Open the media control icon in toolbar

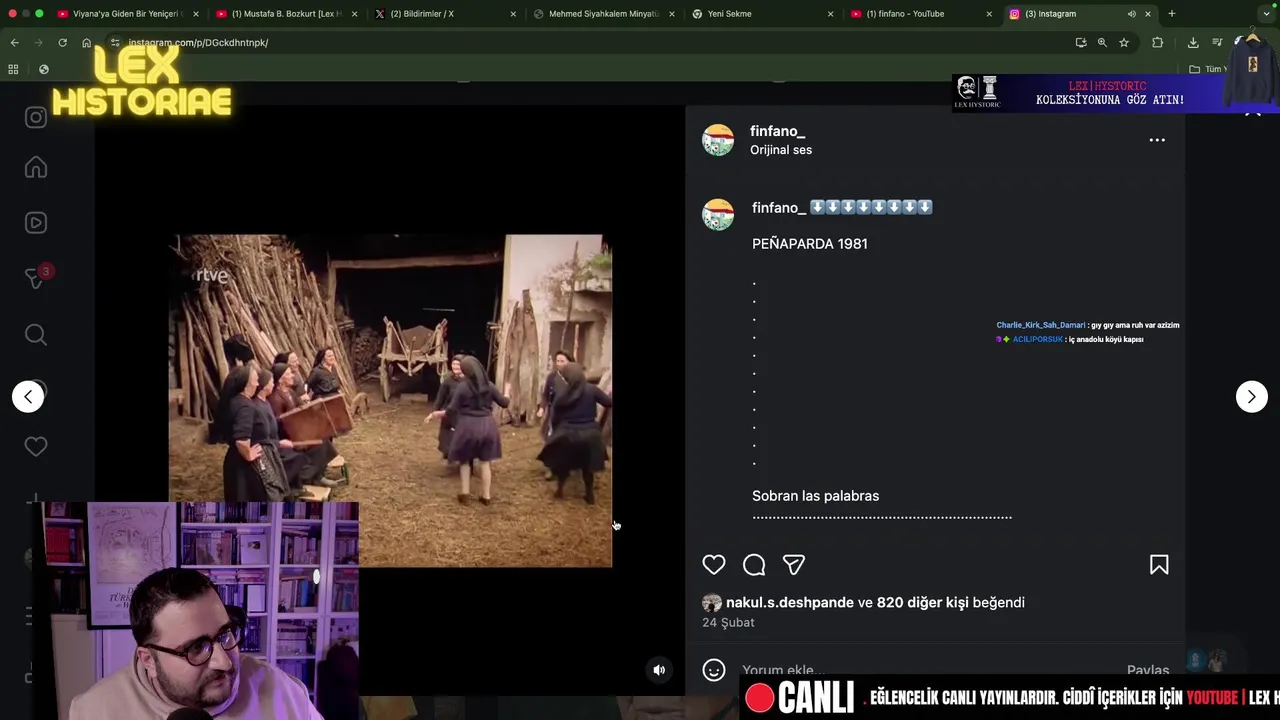point(1217,43)
